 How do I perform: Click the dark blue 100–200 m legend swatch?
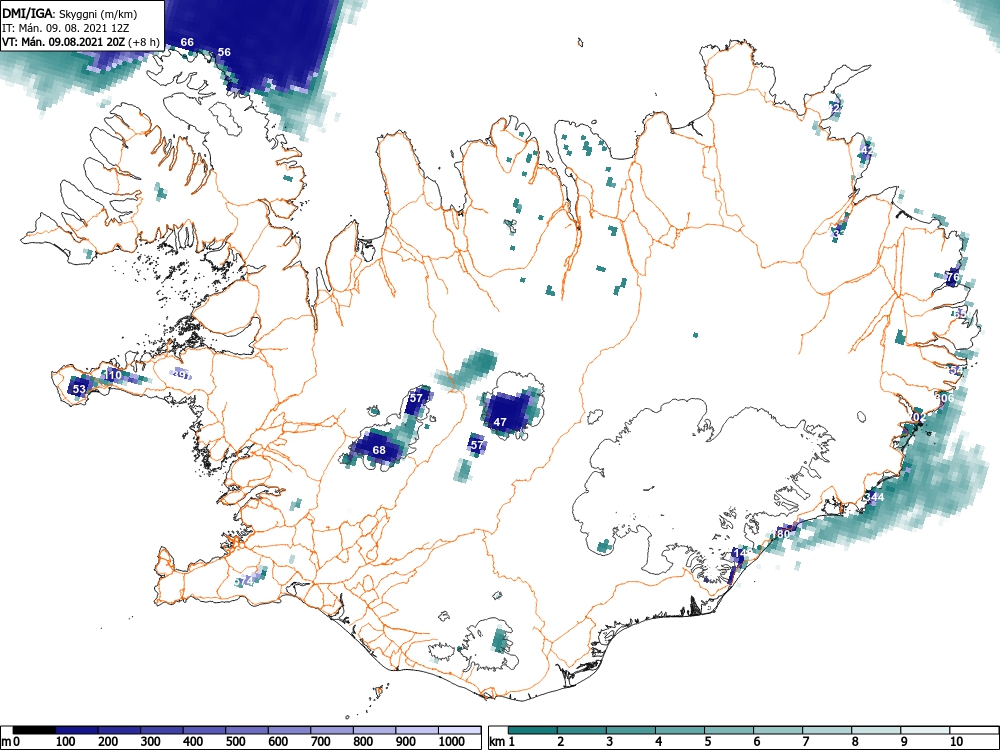click(x=77, y=730)
